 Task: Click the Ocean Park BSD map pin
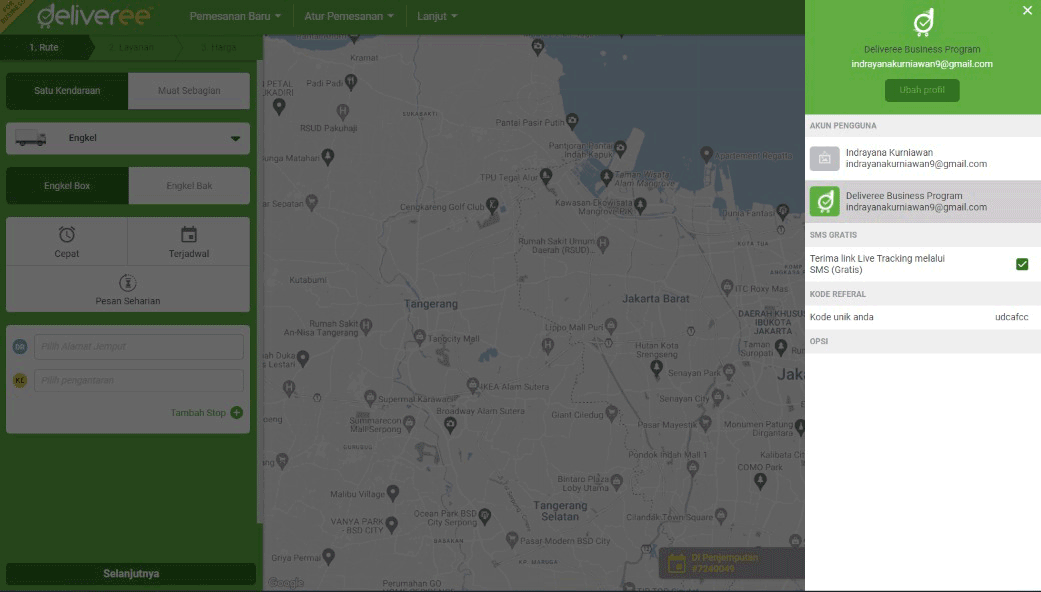[485, 515]
